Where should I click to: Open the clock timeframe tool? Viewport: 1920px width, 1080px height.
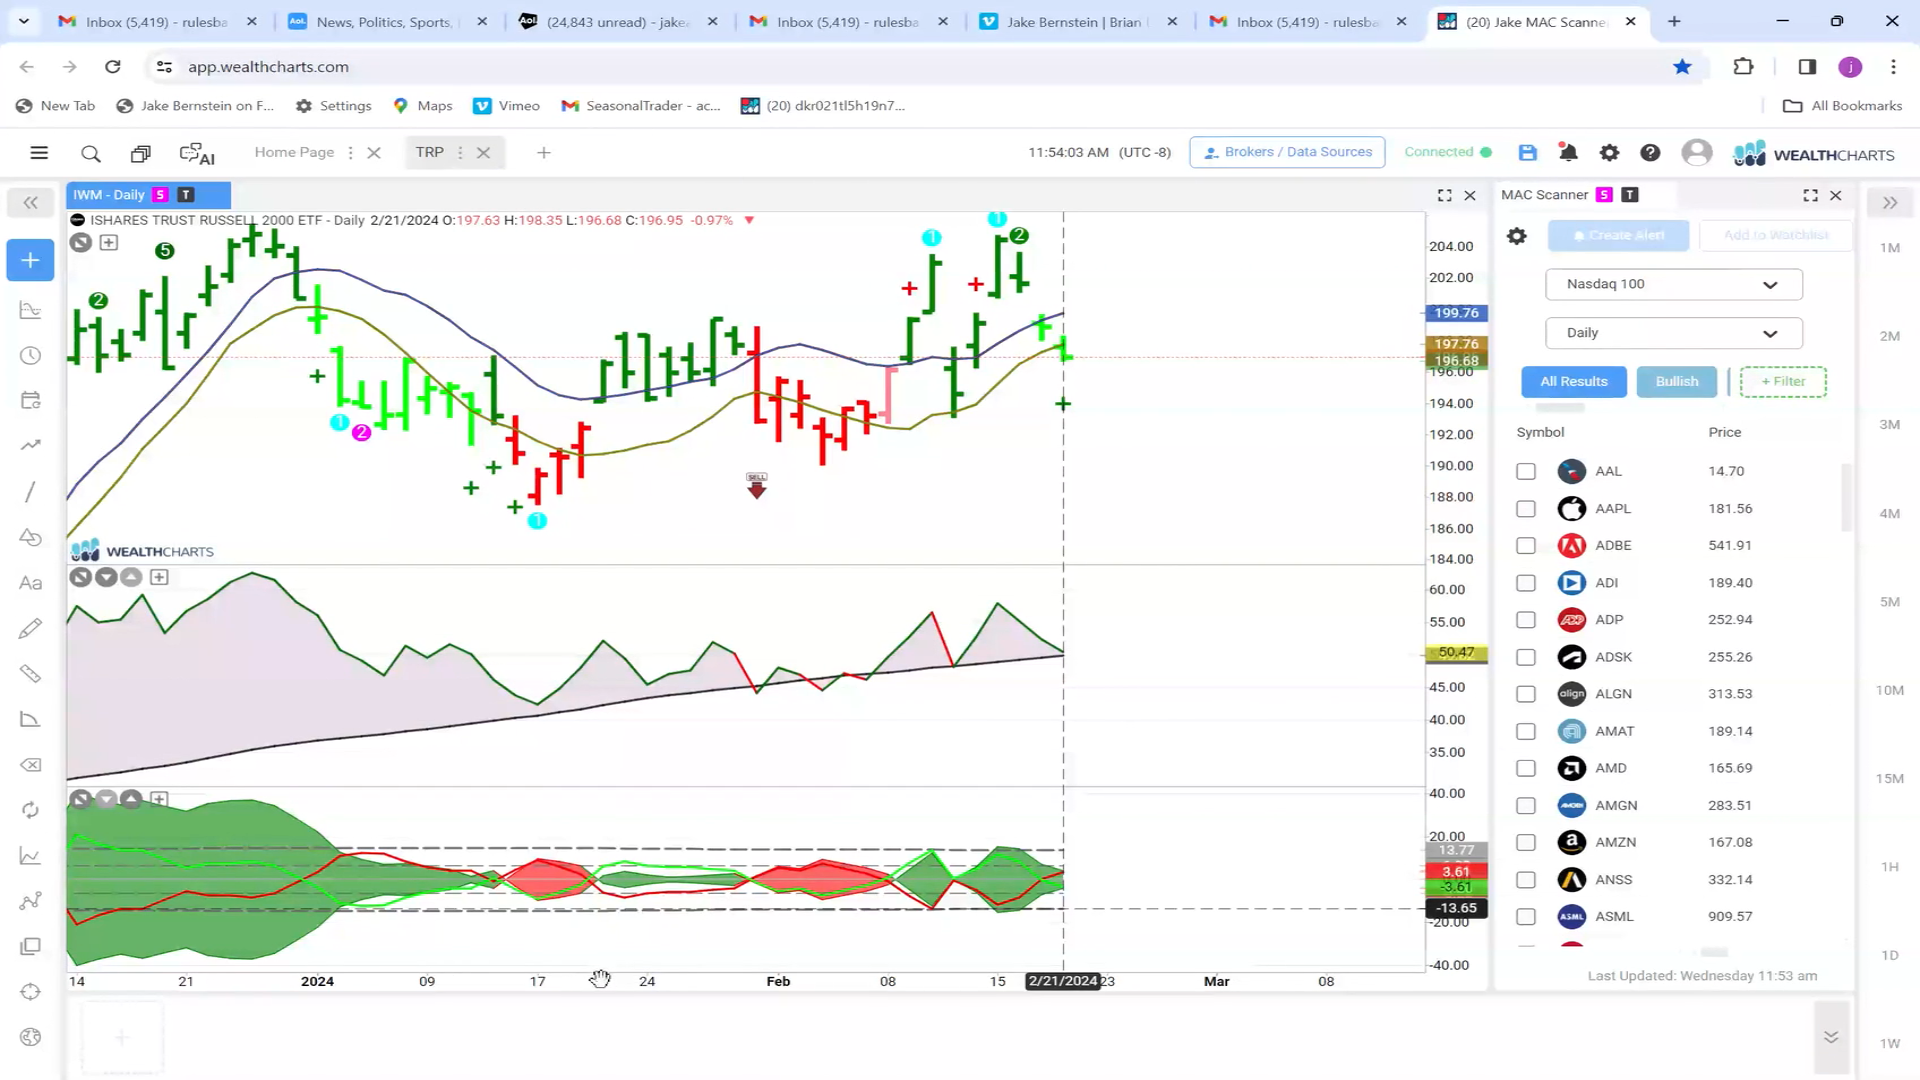coord(31,355)
